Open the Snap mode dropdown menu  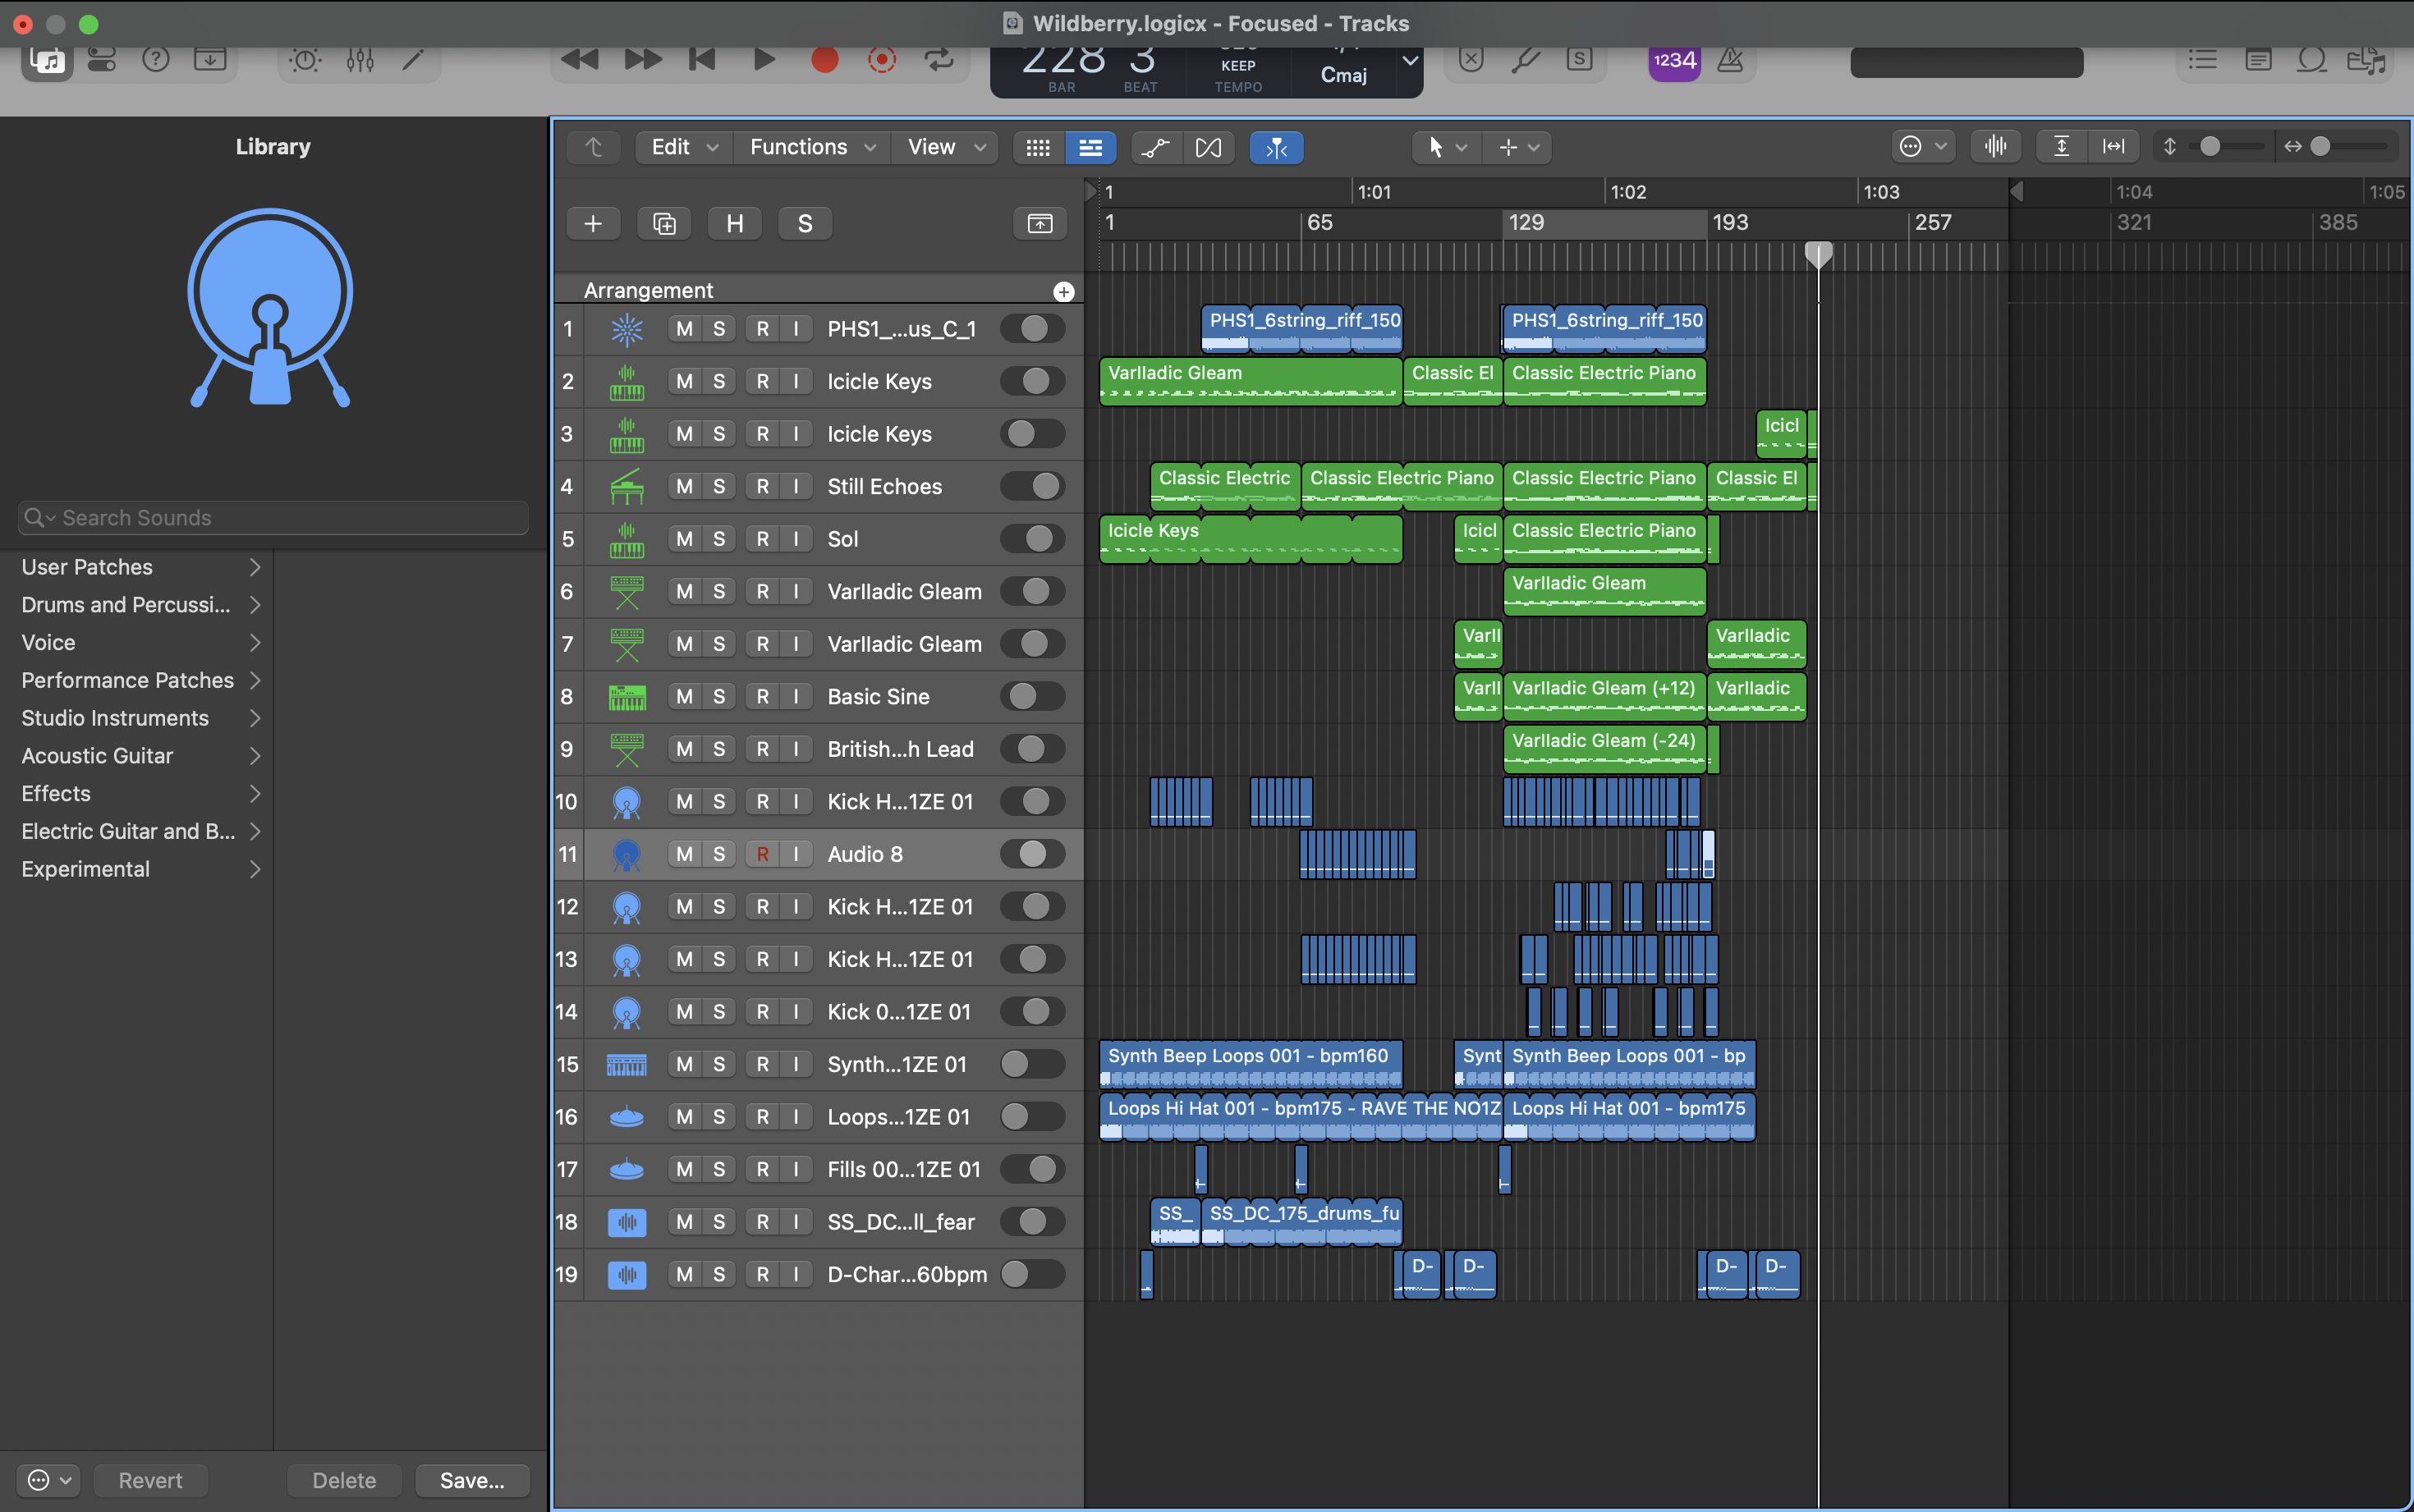[1921, 147]
